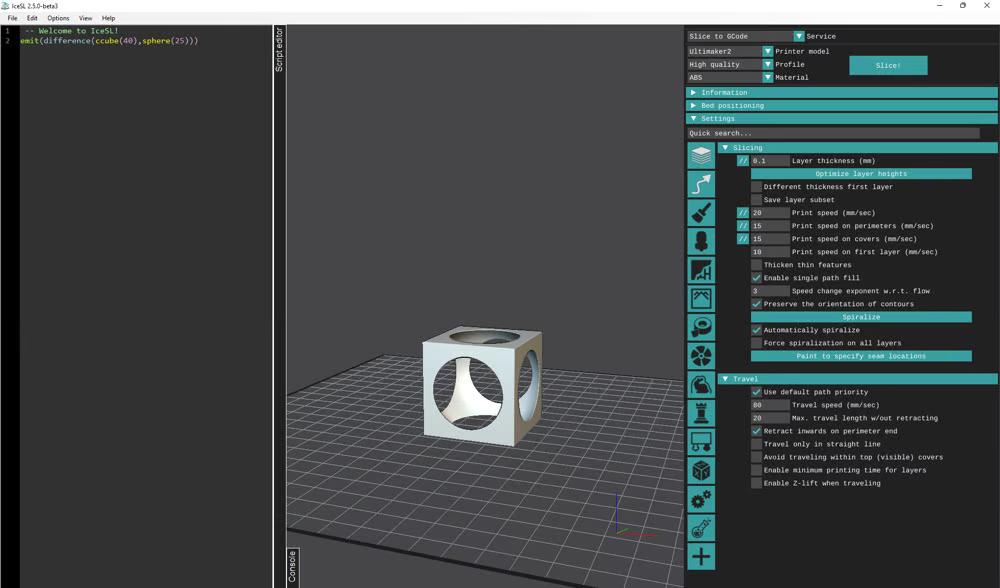Screen dimensions: 1000x588
Task: Open the fan cooling settings icon
Action: click(x=701, y=354)
